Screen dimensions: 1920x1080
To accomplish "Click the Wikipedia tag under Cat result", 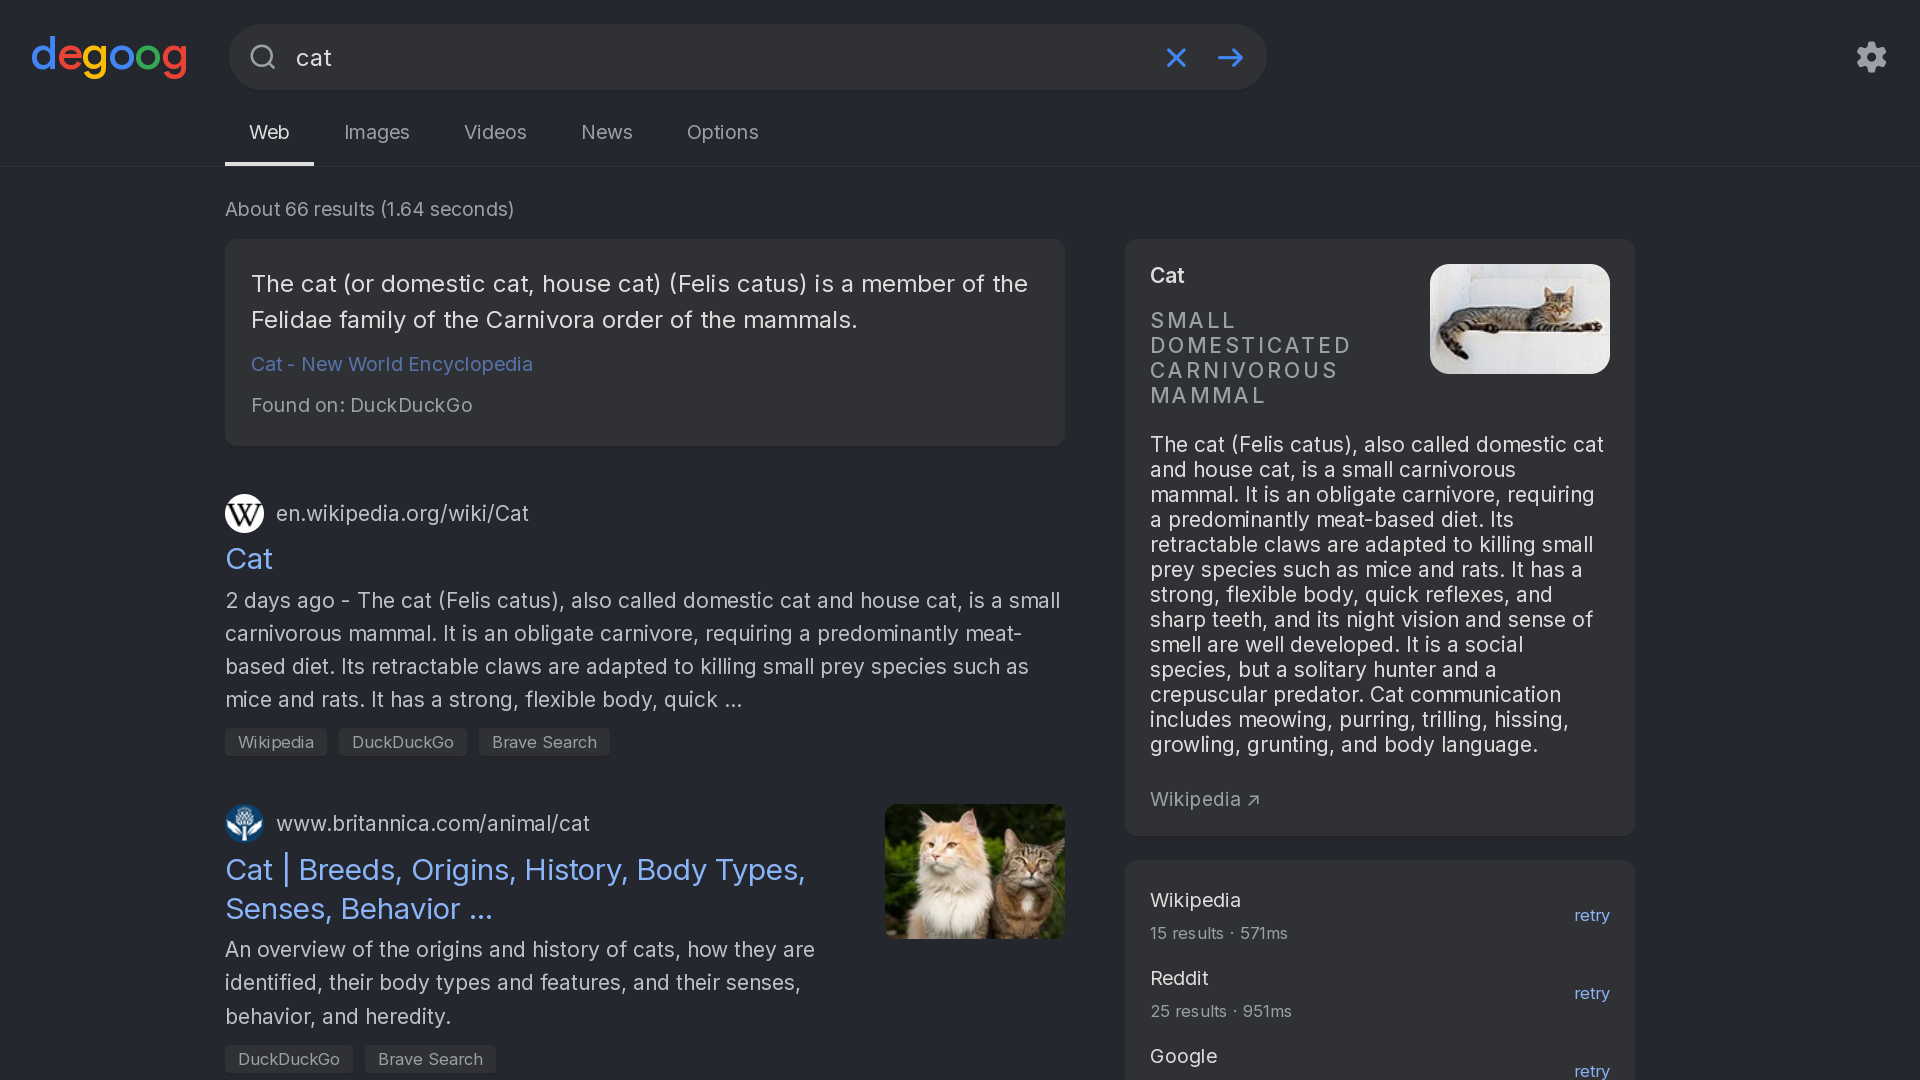I will point(276,742).
